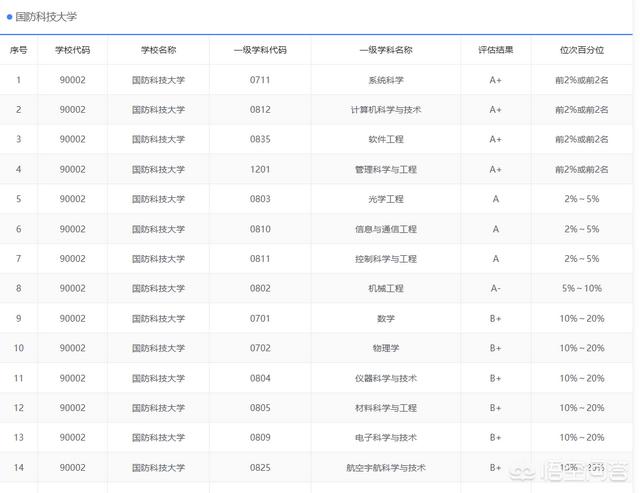Click discipline code 0812
Screen dimensions: 640x493
click(x=260, y=110)
